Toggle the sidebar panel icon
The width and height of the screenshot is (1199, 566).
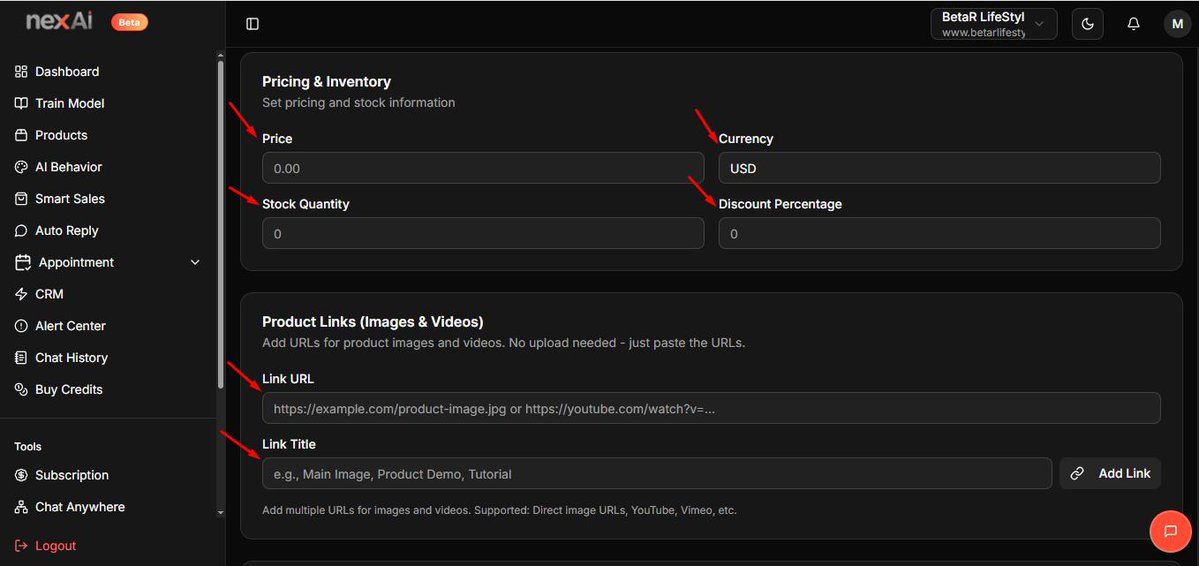[252, 24]
